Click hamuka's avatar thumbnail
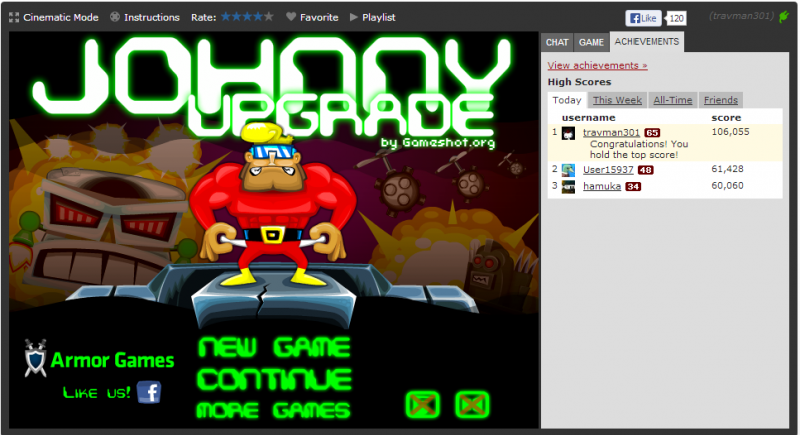This screenshot has width=800, height=435. click(568, 187)
